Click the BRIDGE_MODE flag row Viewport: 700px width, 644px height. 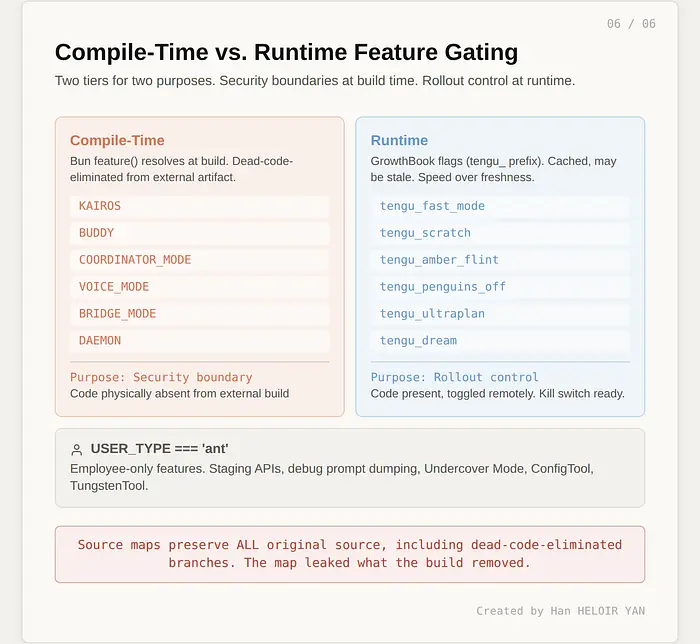(x=199, y=314)
